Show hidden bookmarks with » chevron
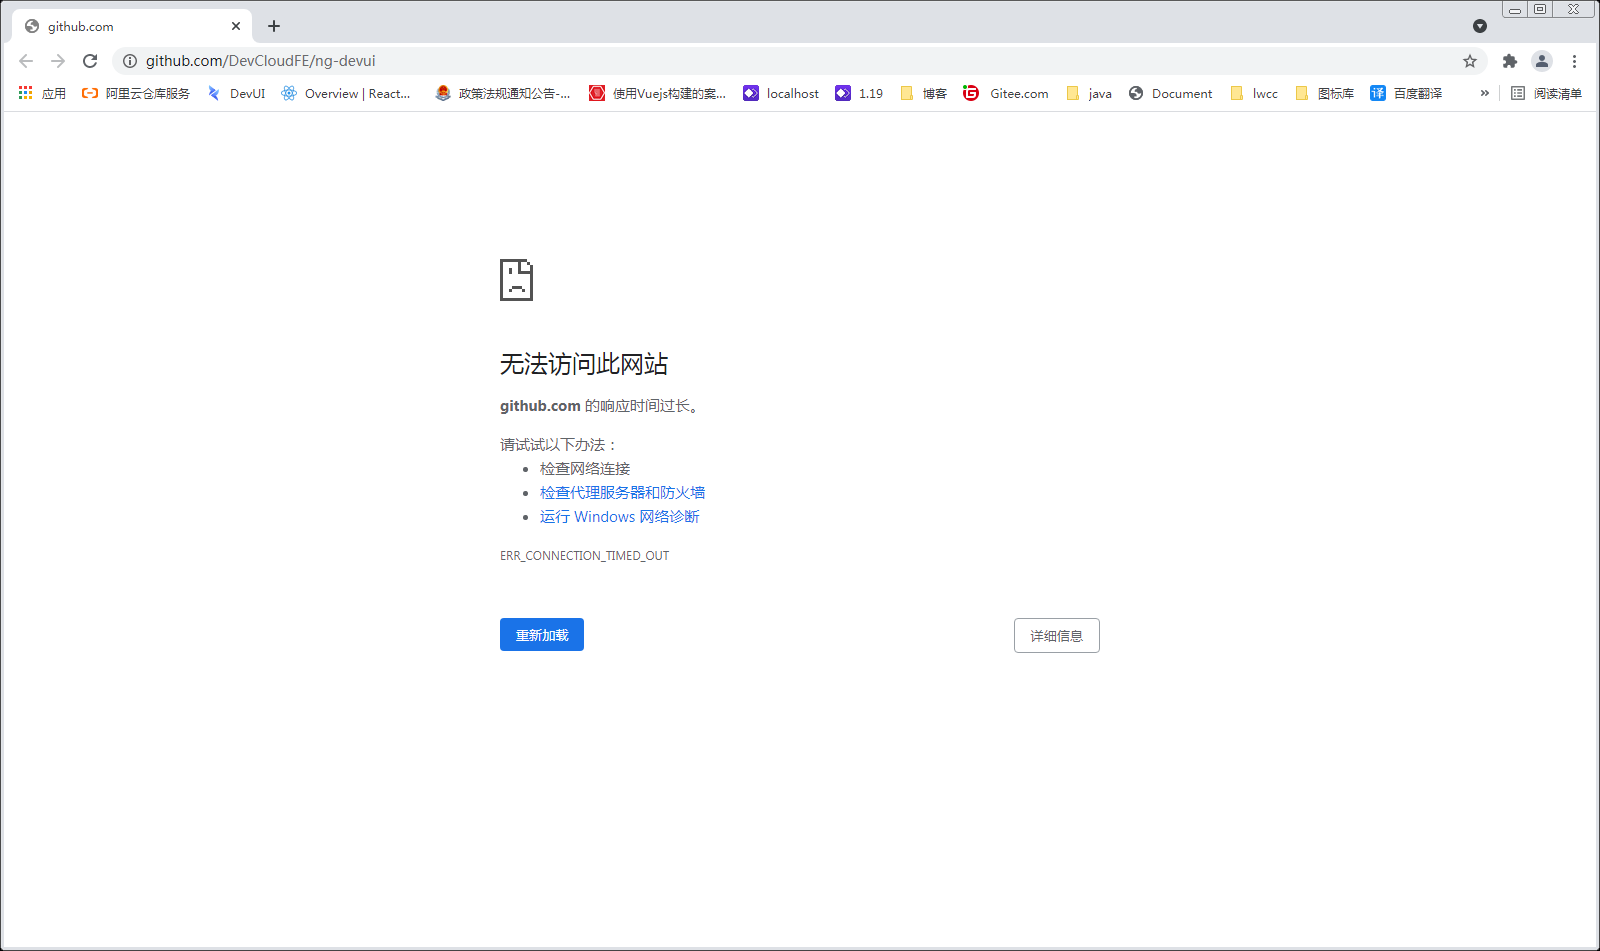1600x951 pixels. click(1485, 93)
